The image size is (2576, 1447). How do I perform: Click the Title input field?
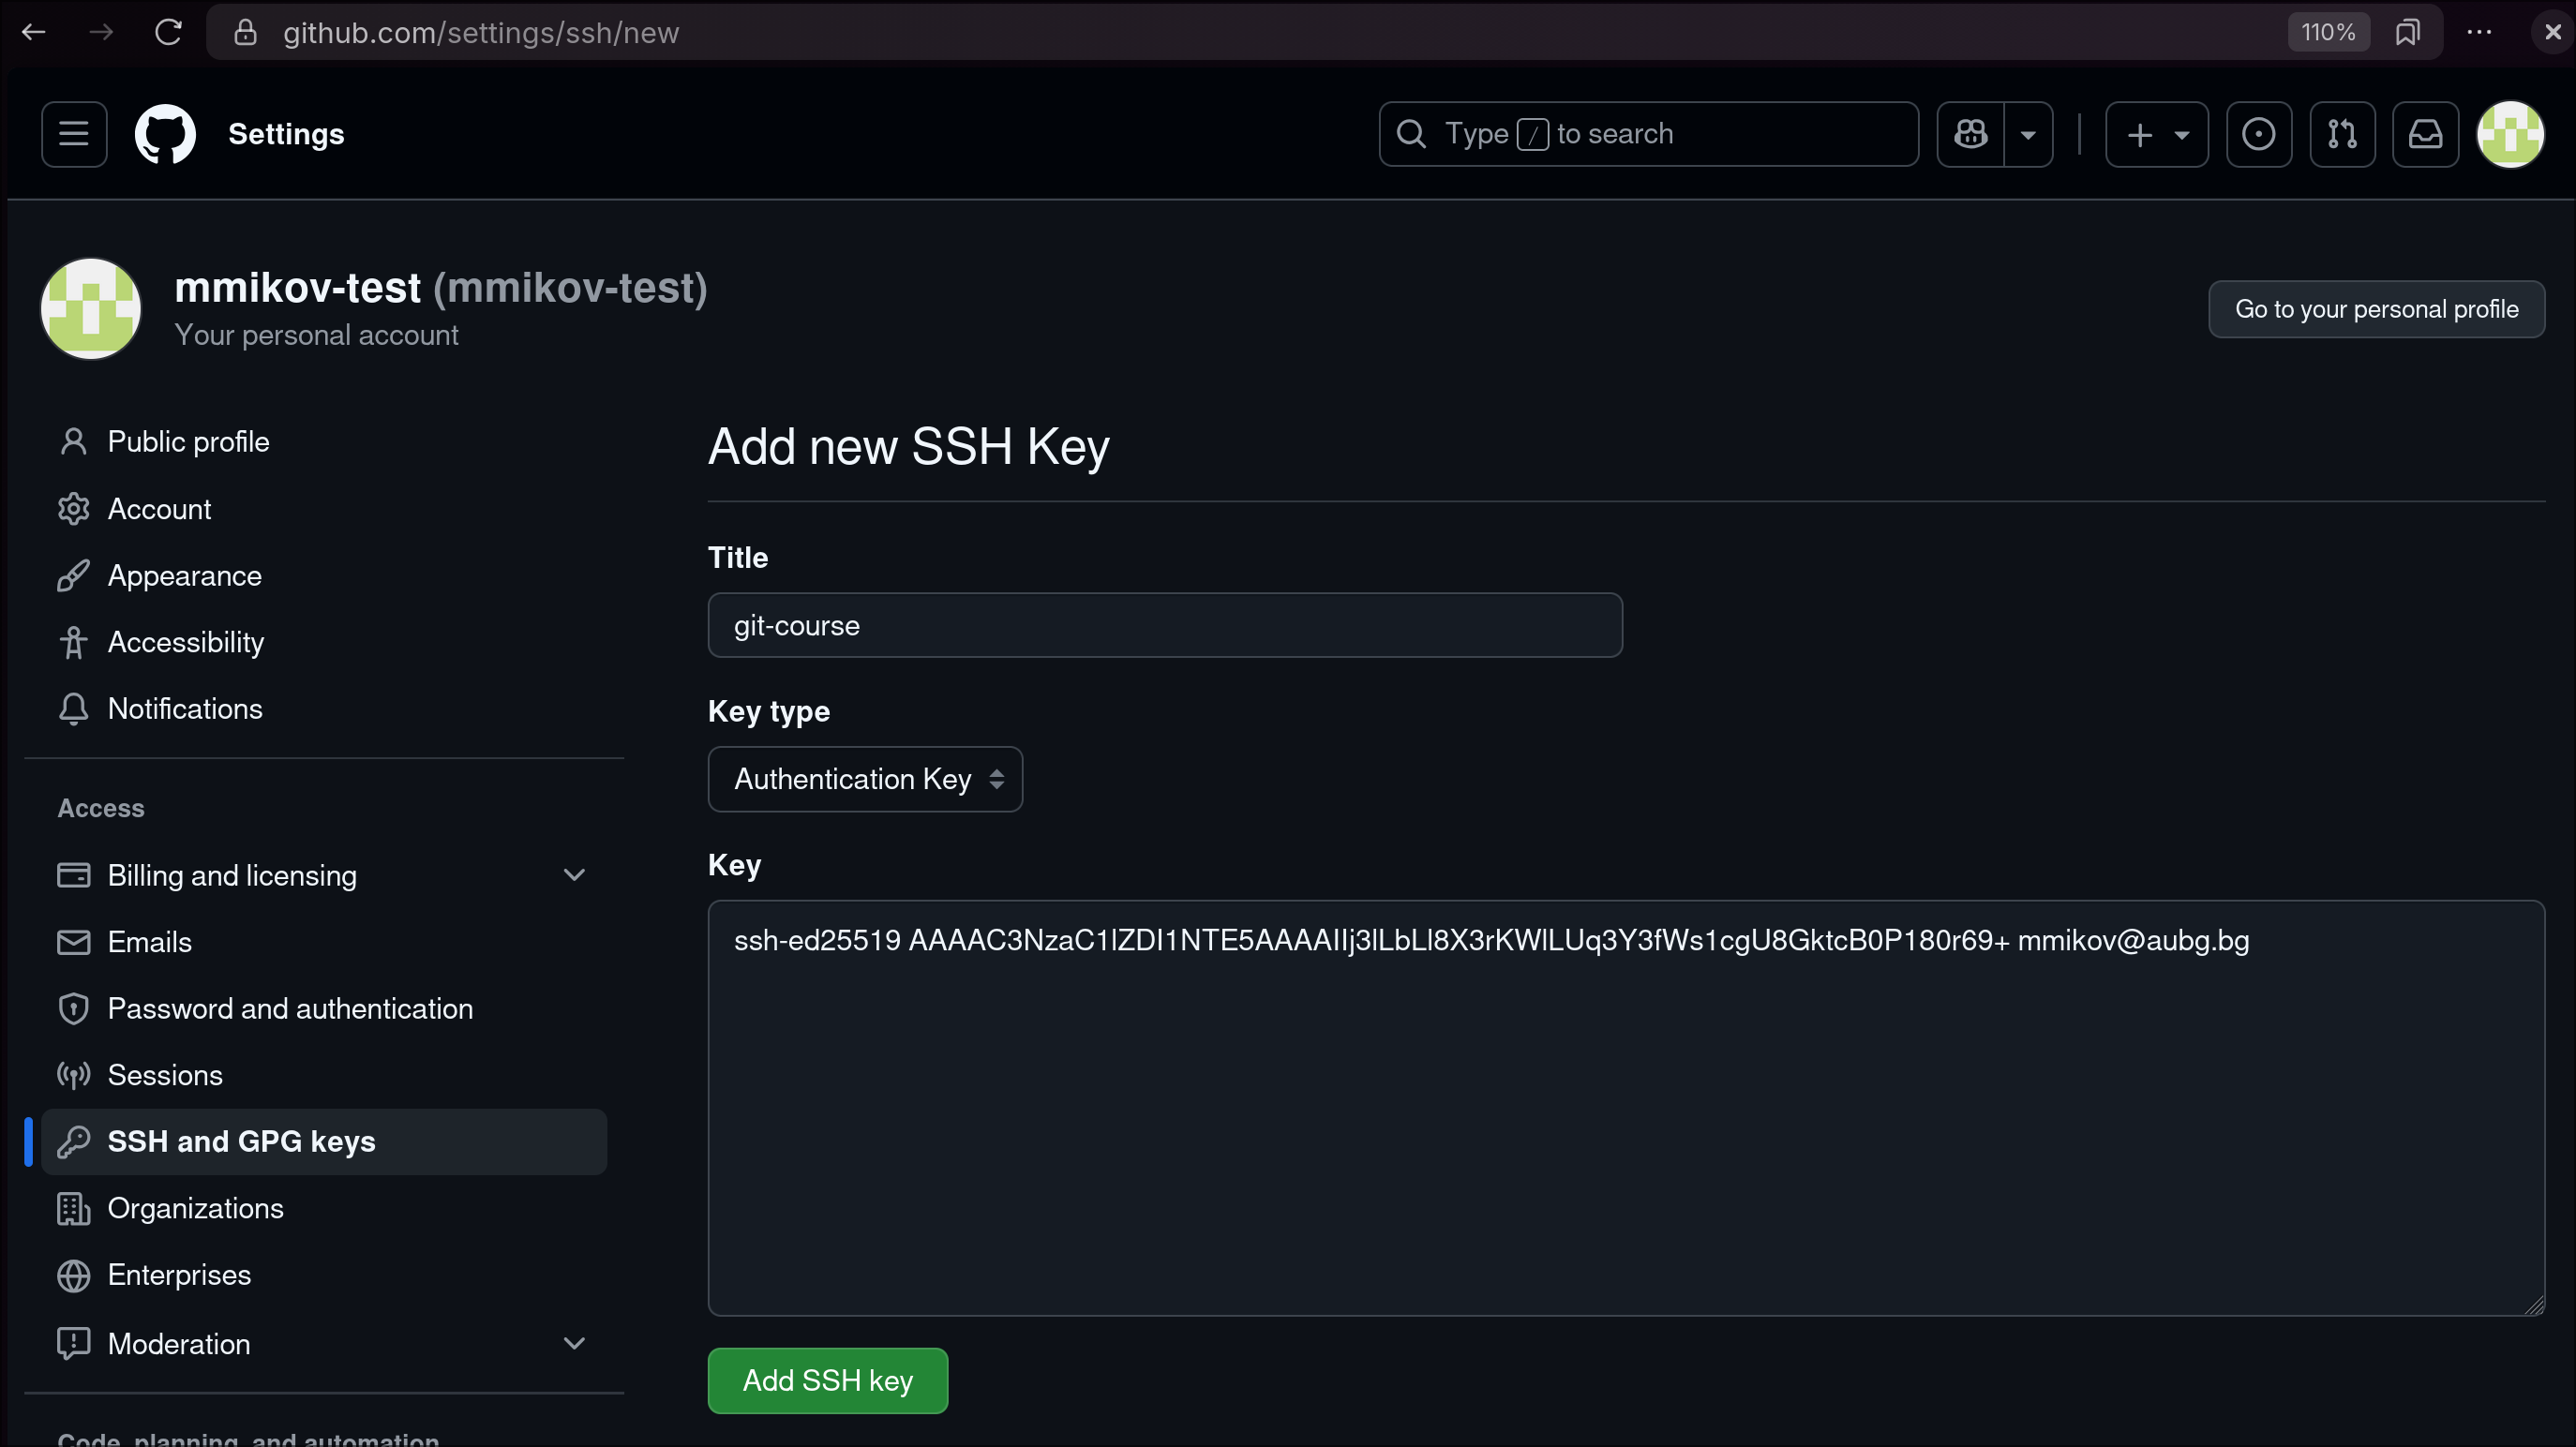(1164, 625)
